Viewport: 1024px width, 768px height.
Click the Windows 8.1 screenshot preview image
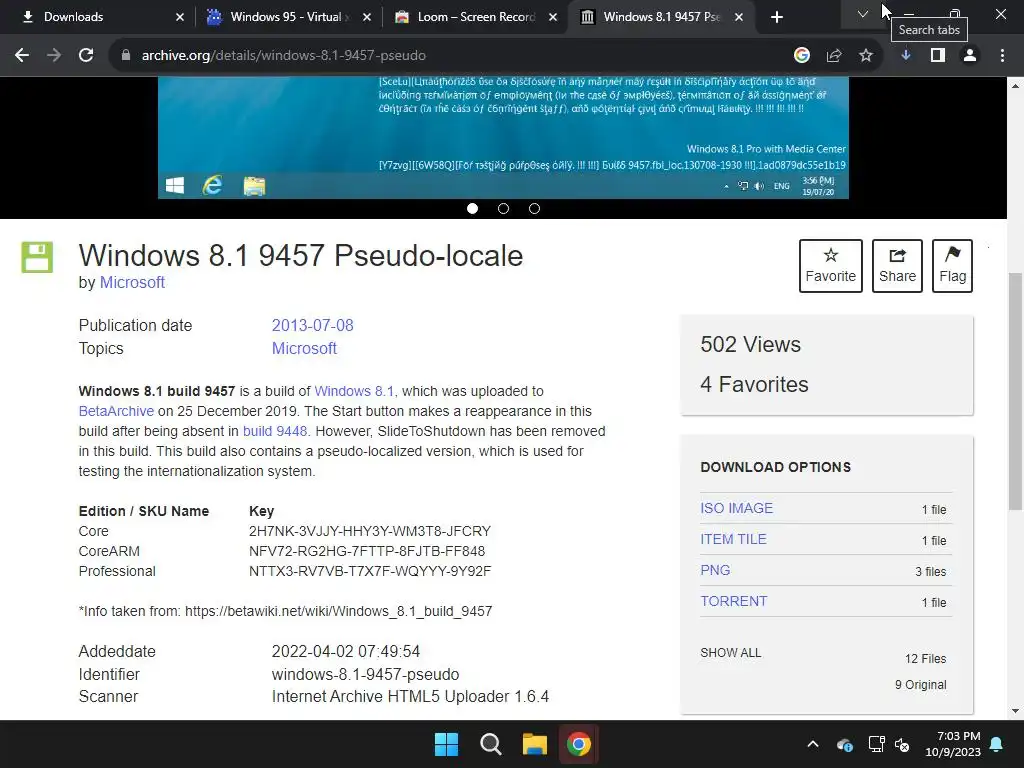[x=503, y=137]
